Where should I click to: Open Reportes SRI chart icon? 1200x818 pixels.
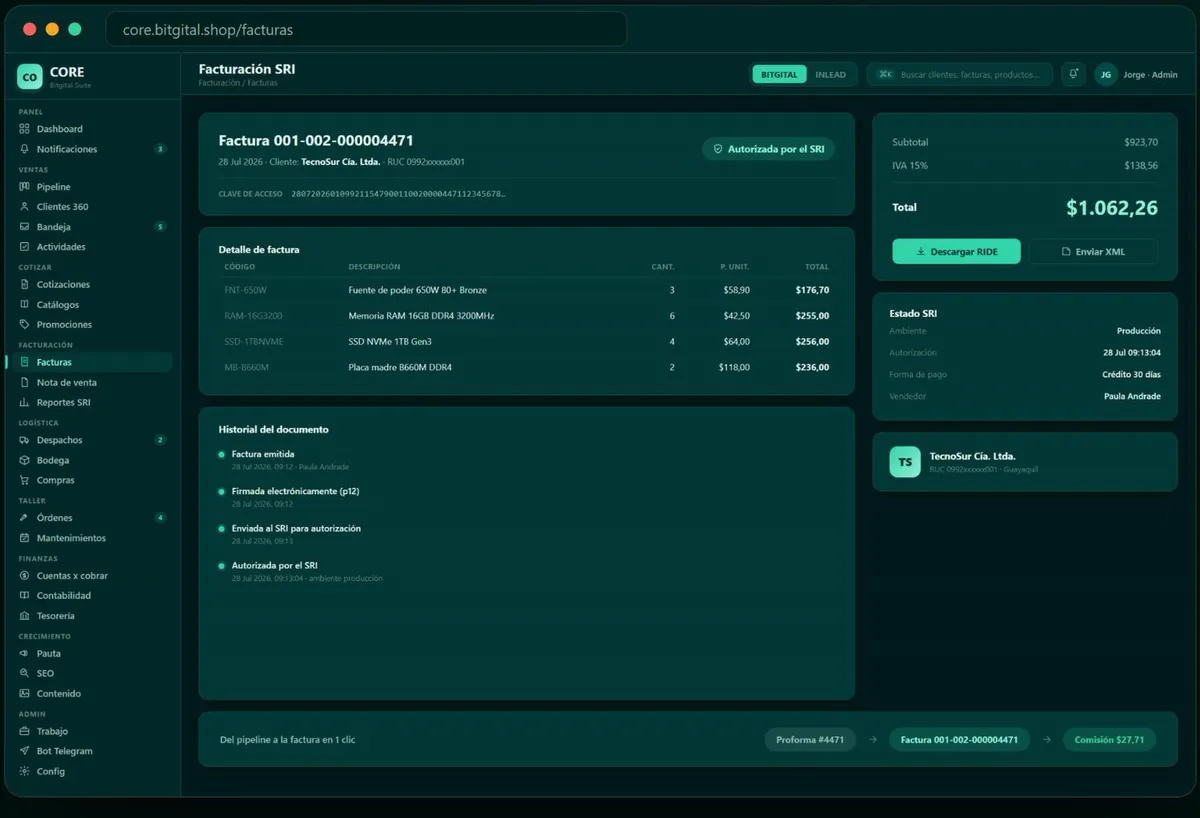(x=25, y=403)
